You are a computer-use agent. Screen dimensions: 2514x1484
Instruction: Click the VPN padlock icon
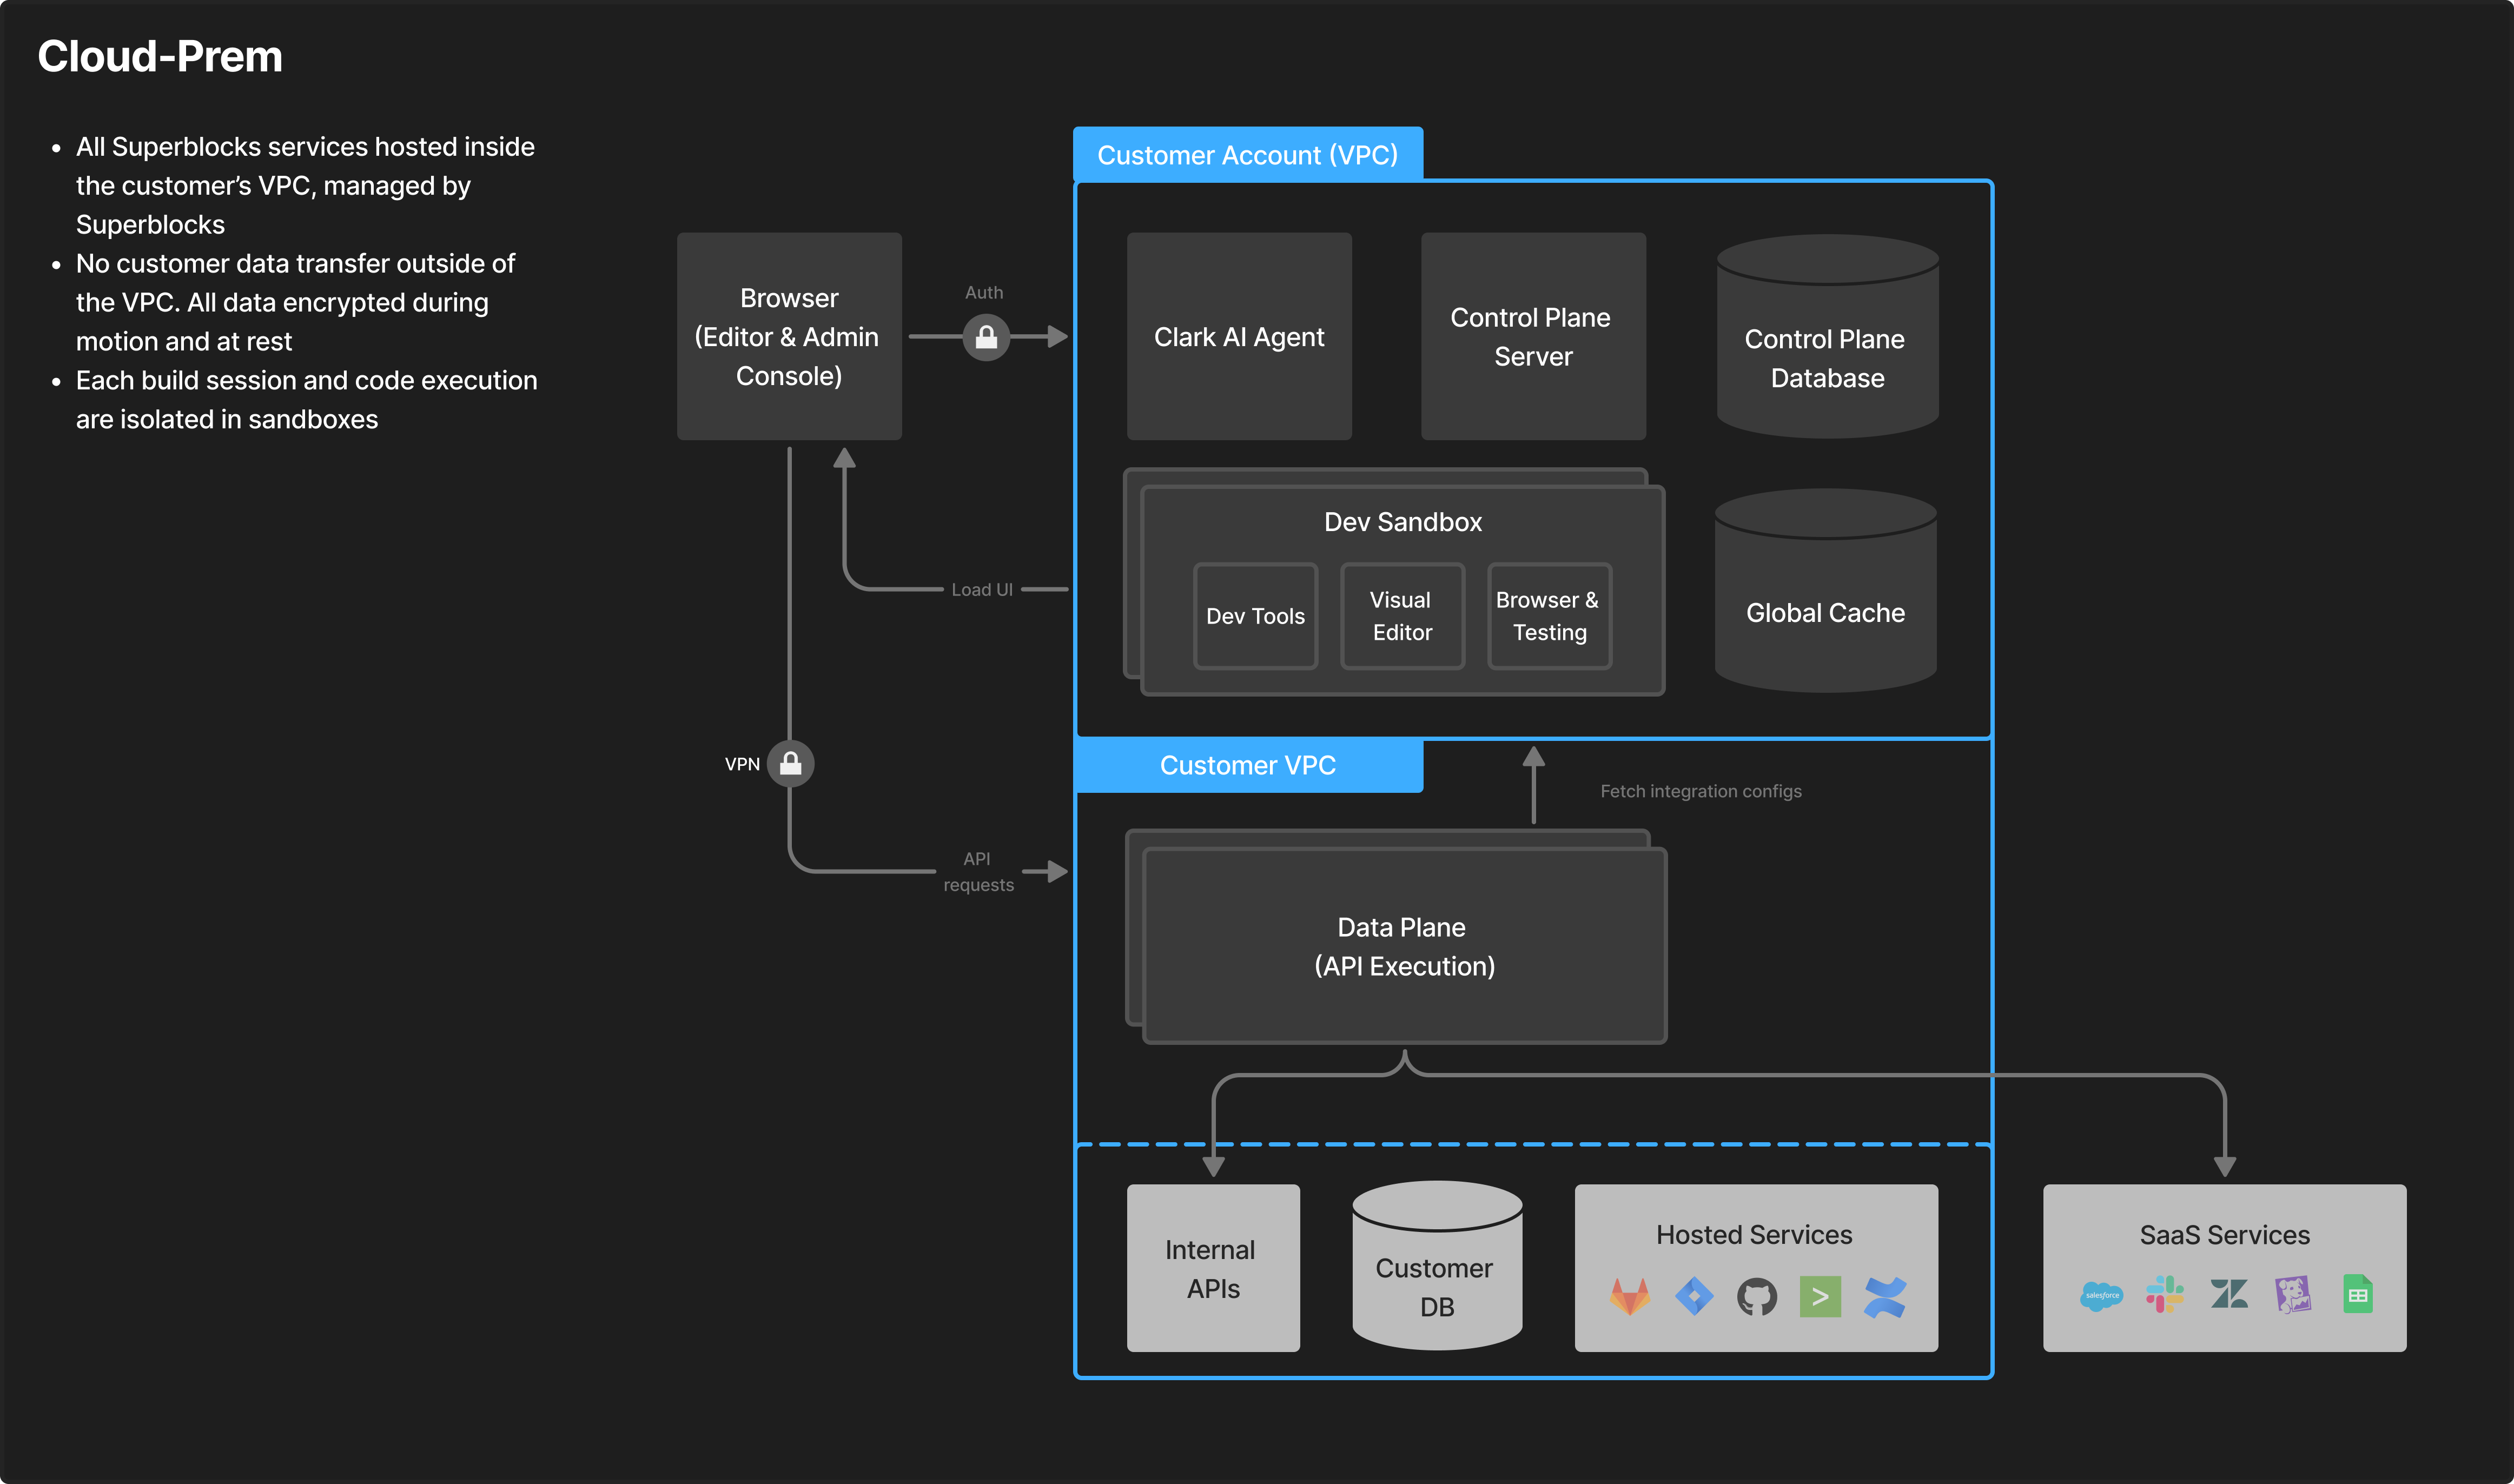[x=790, y=764]
